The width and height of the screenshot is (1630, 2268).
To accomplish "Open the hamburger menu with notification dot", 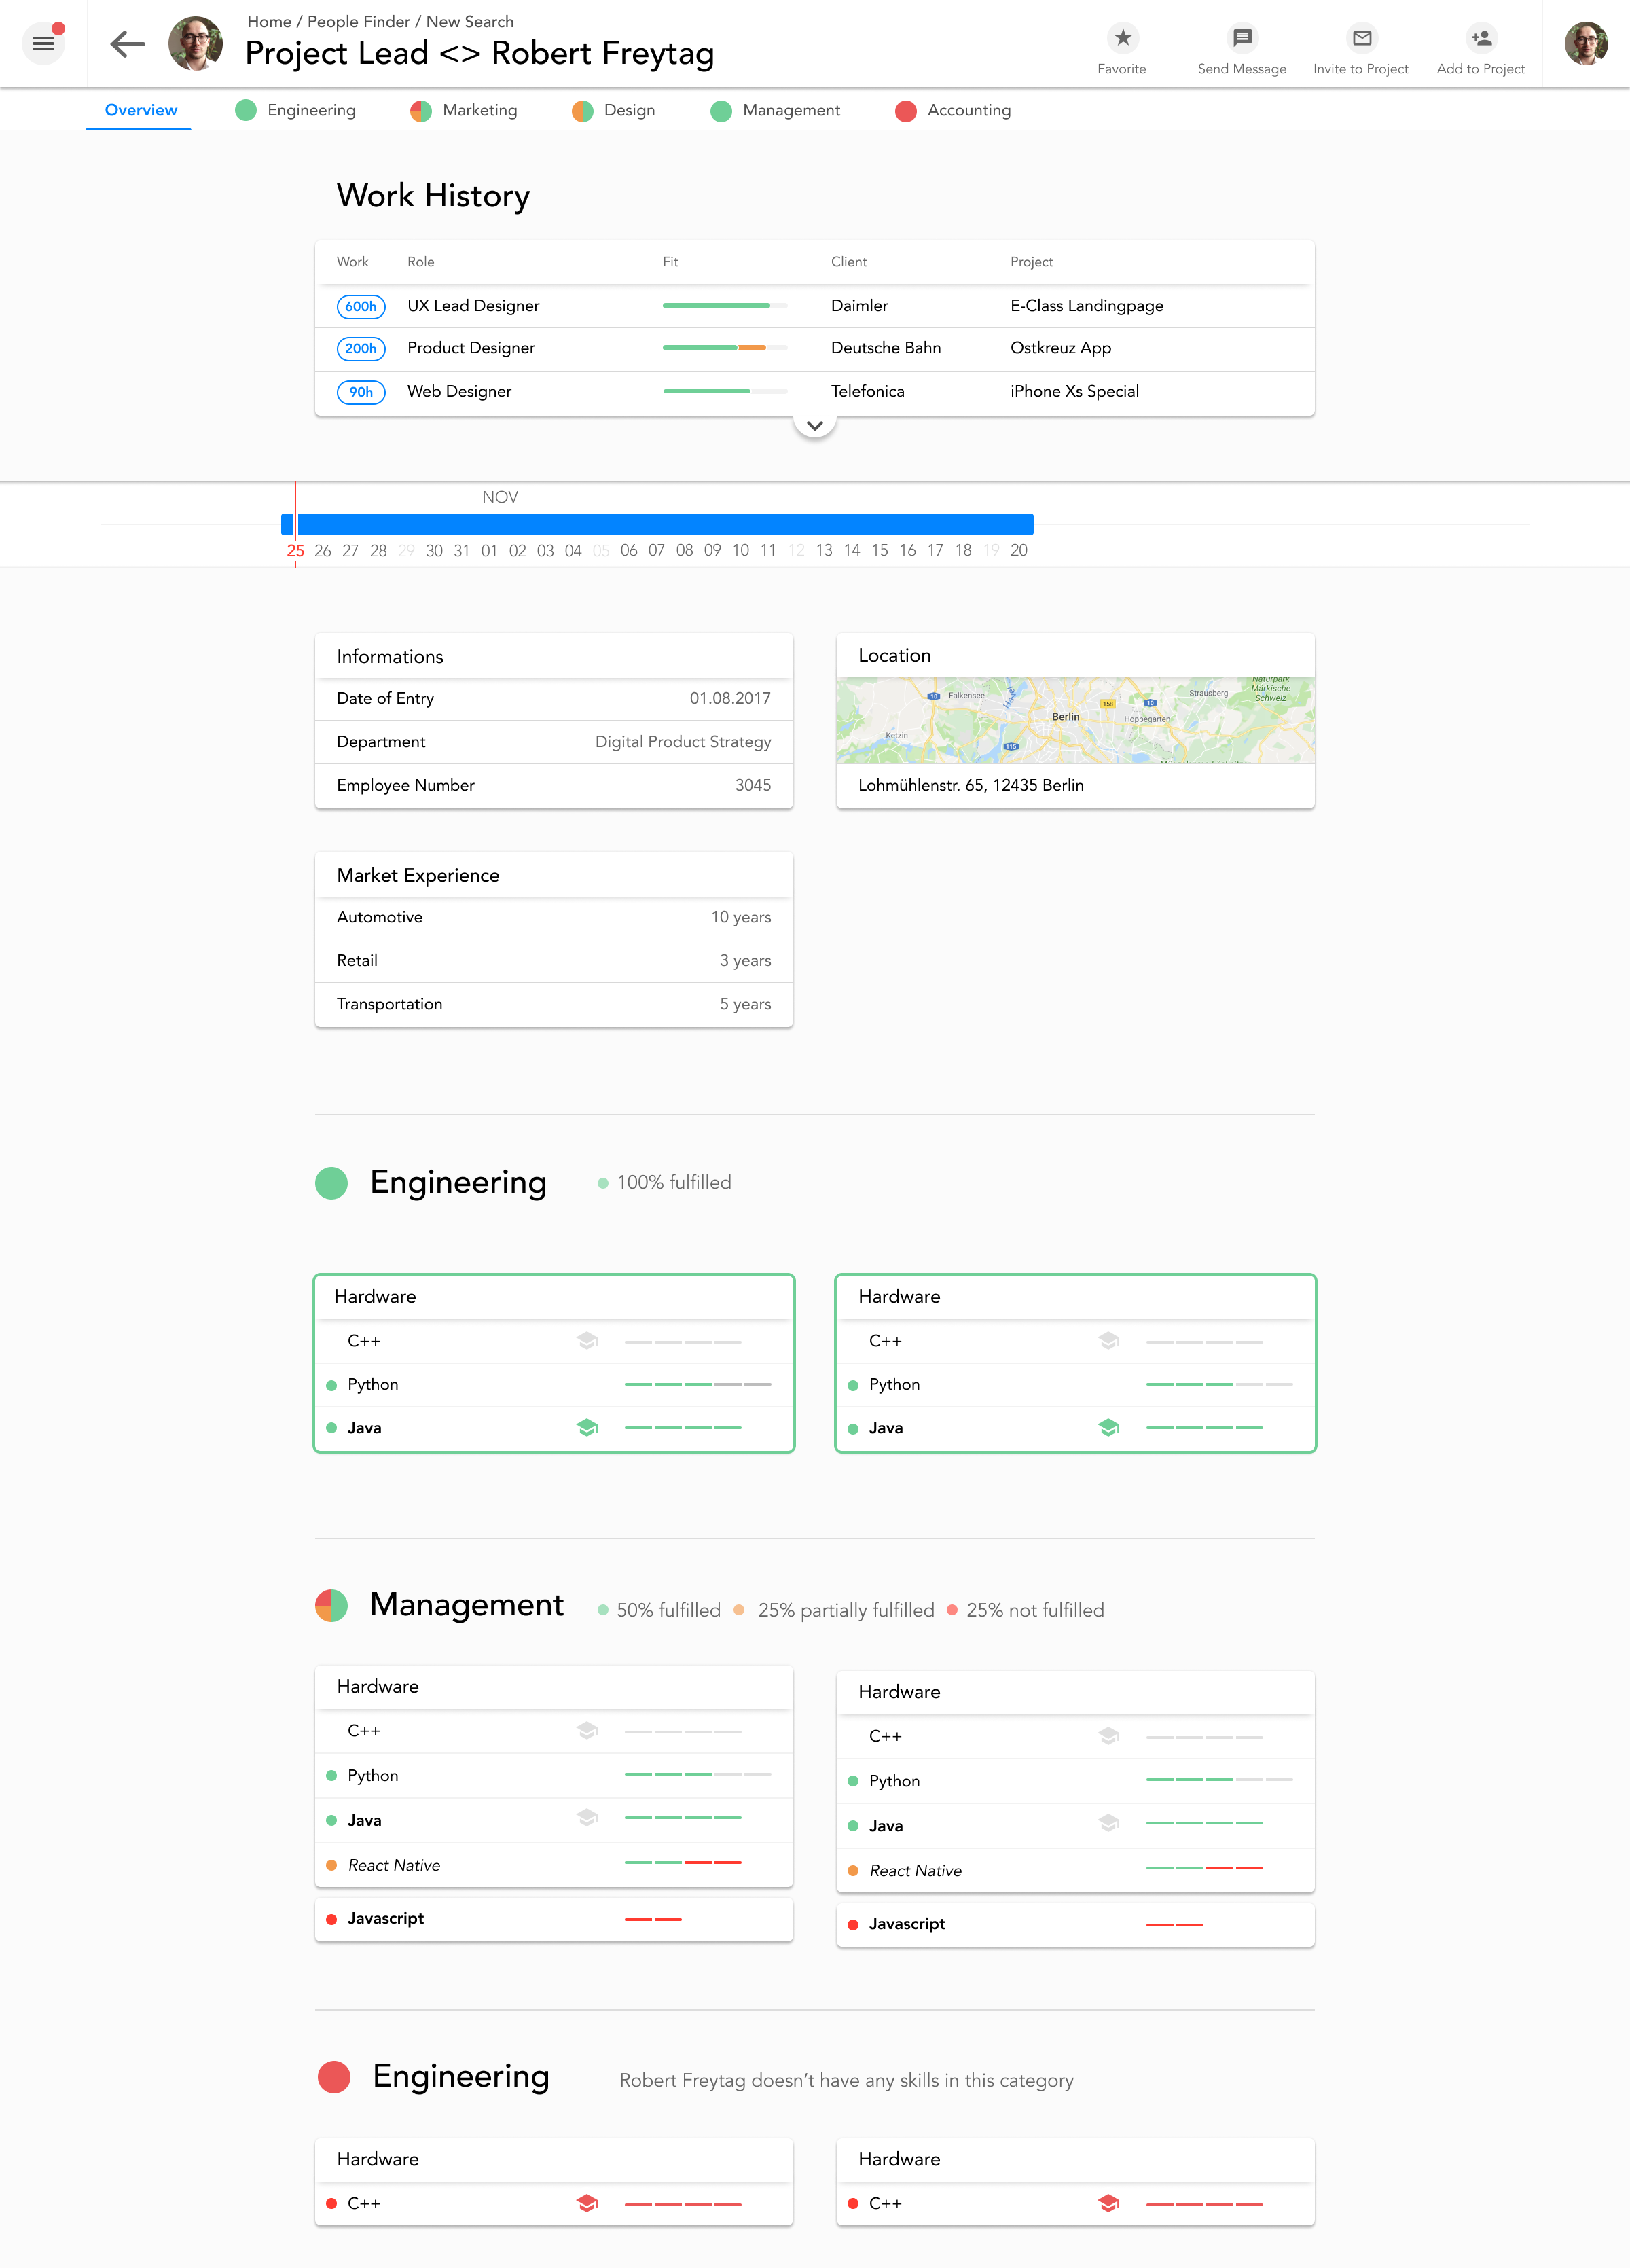I will (x=43, y=43).
